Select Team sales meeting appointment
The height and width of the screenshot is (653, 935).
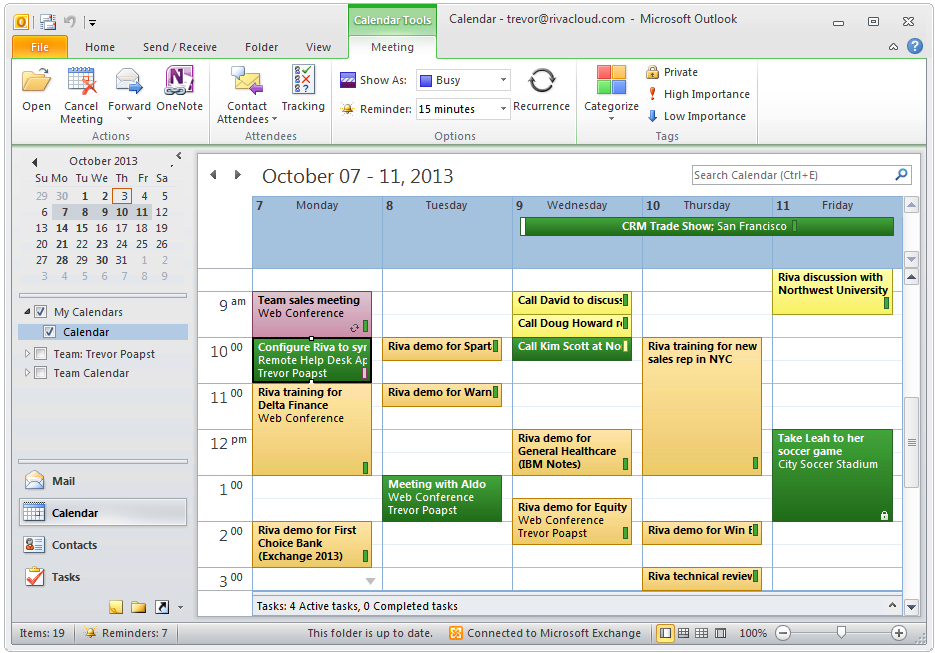point(311,314)
